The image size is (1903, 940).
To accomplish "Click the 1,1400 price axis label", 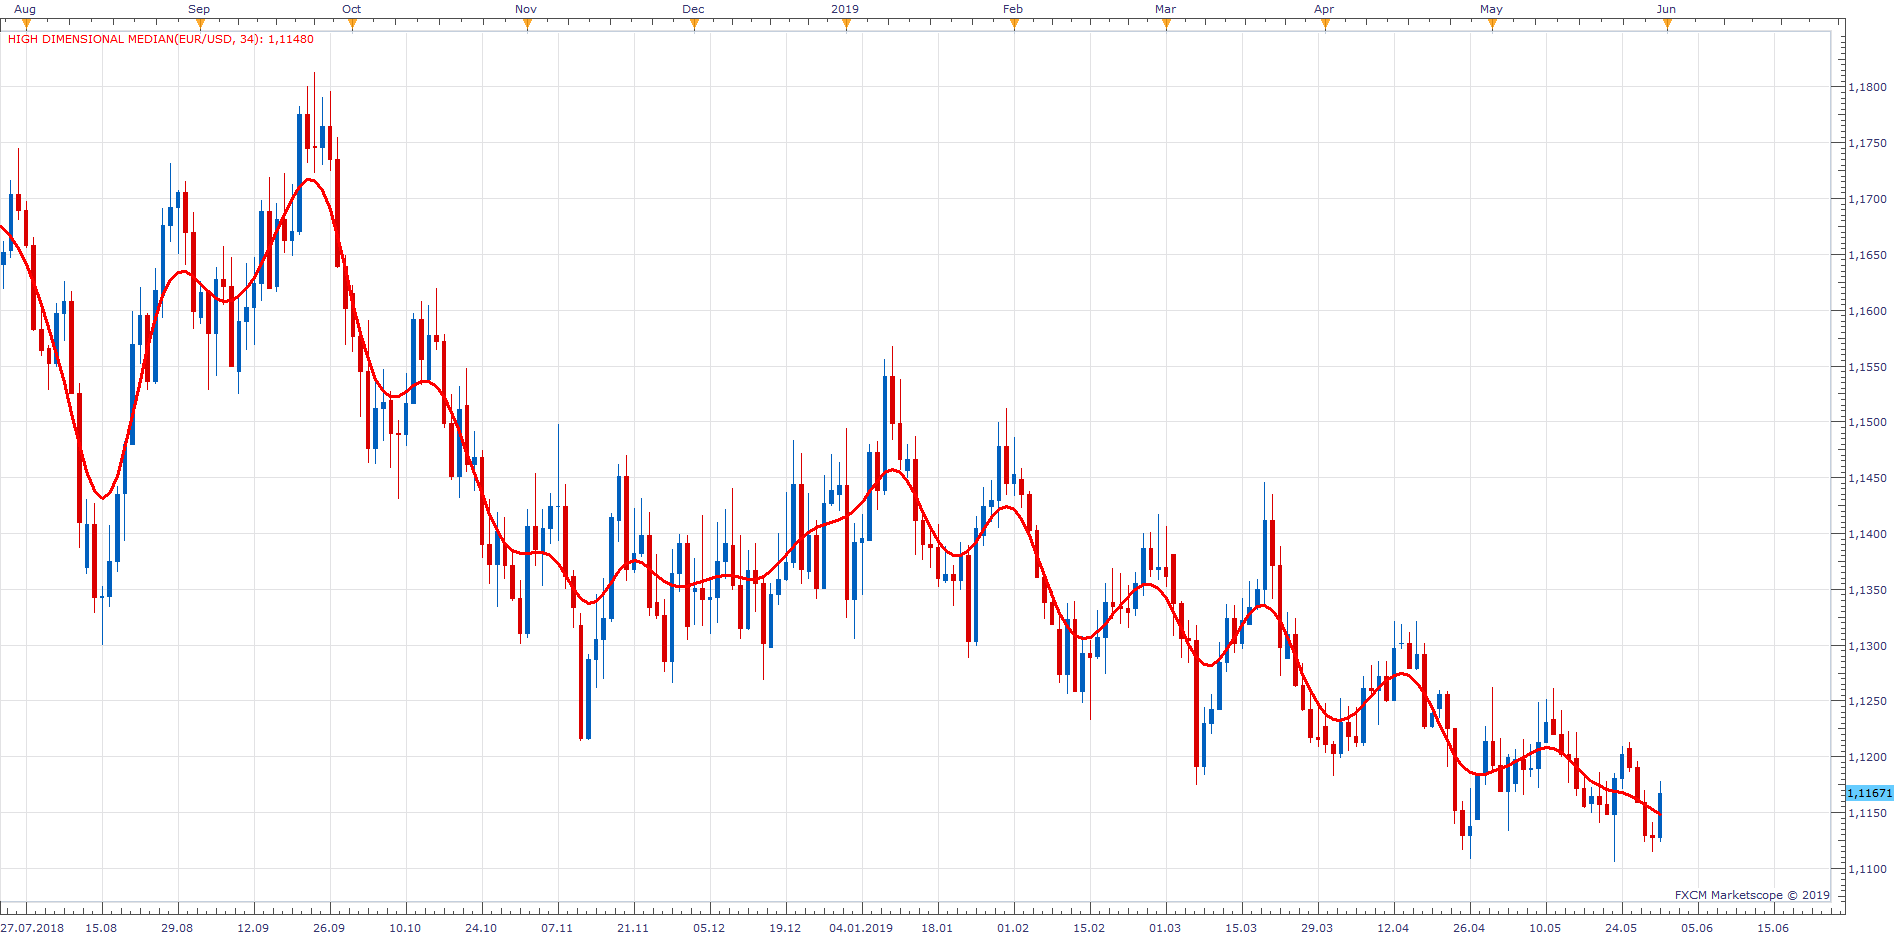I will click(1867, 534).
